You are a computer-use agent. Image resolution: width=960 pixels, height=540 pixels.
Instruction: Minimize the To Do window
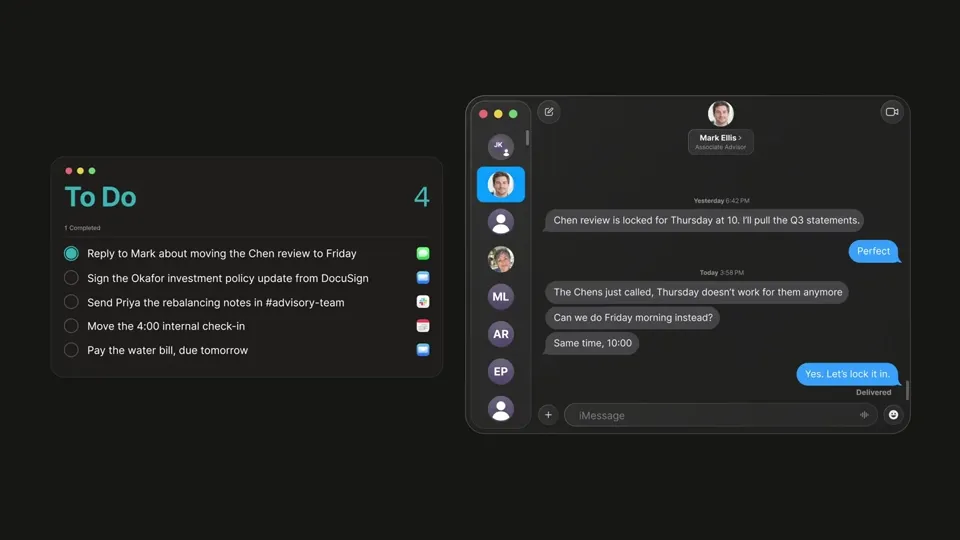click(80, 171)
